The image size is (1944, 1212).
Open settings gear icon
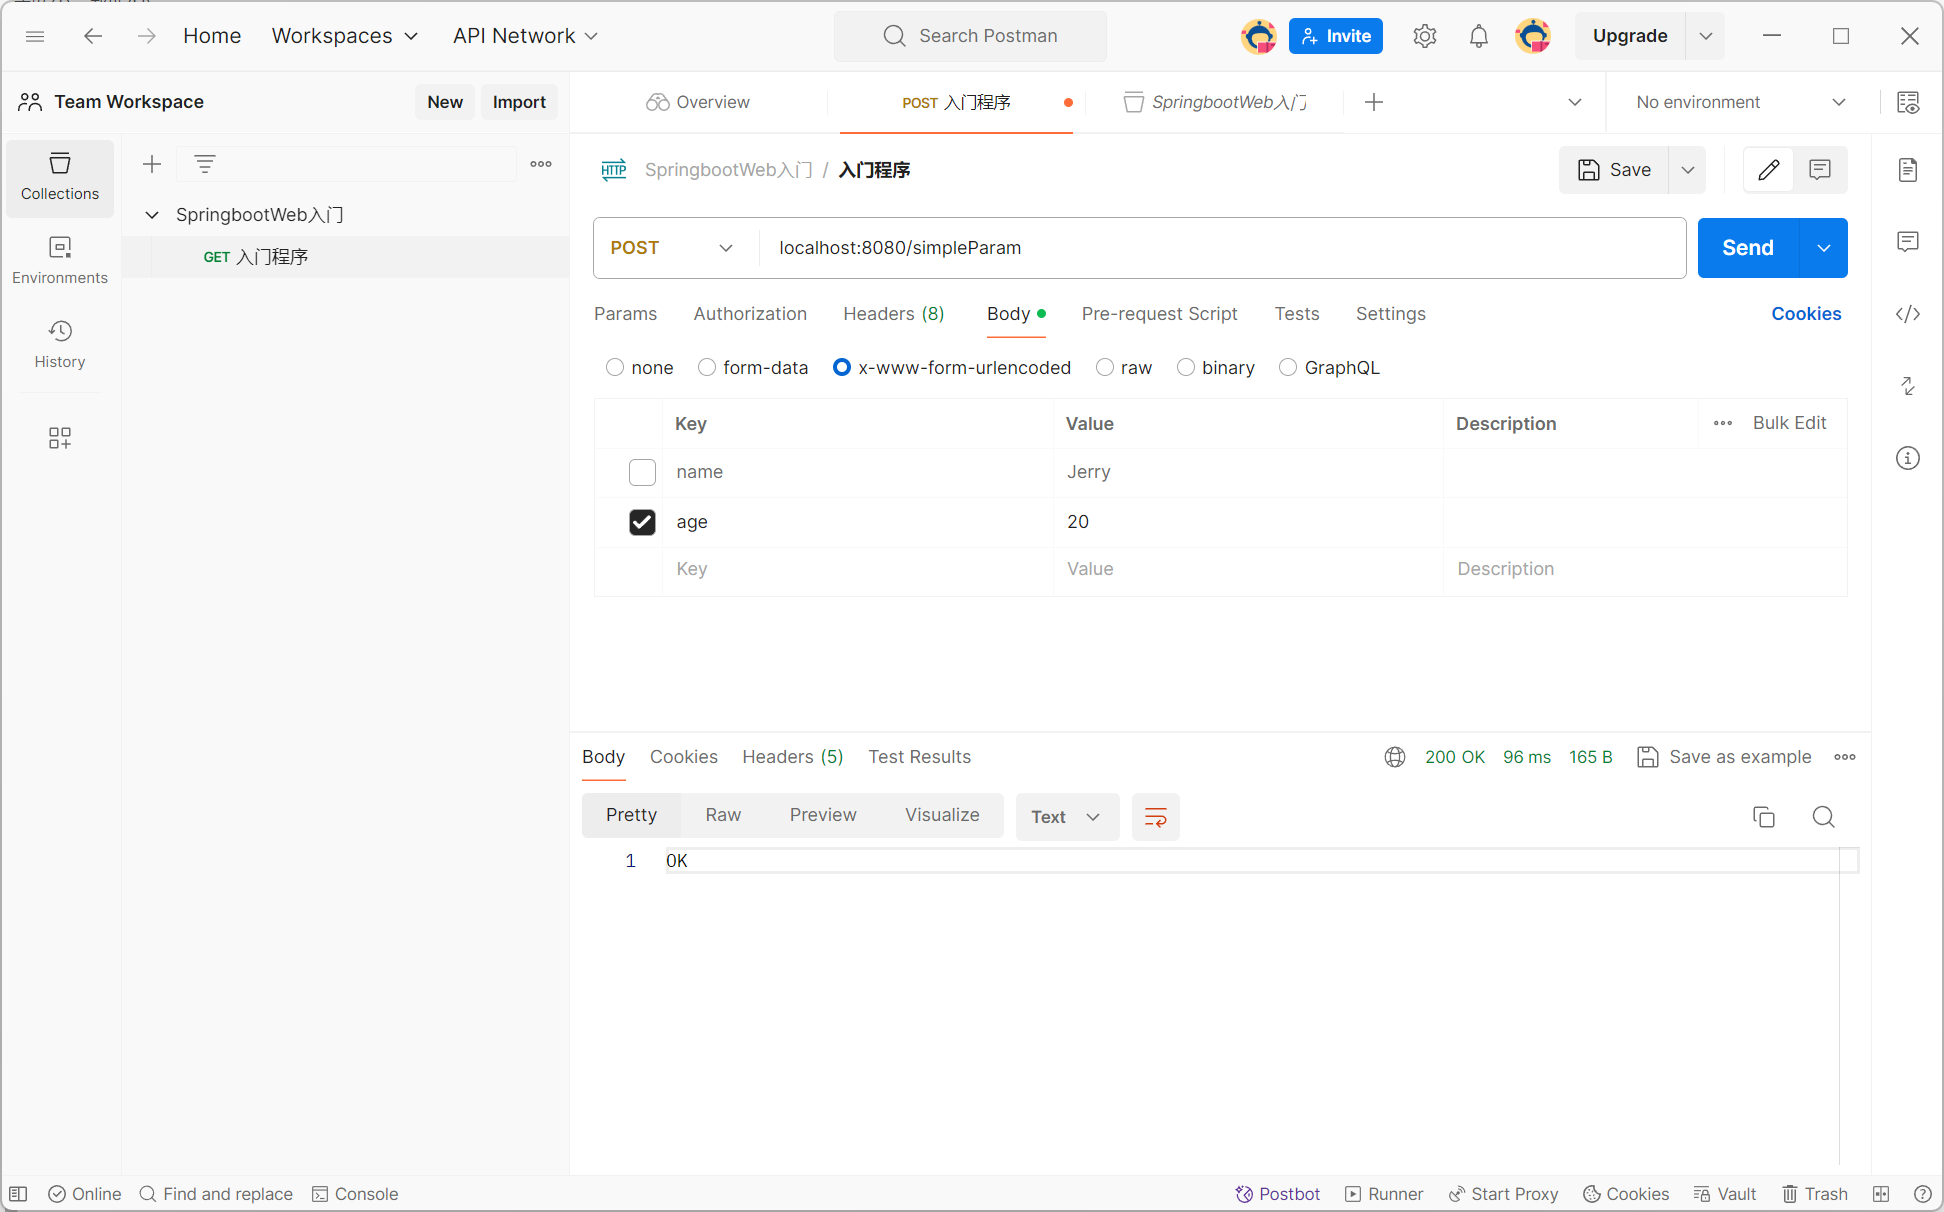(1425, 36)
